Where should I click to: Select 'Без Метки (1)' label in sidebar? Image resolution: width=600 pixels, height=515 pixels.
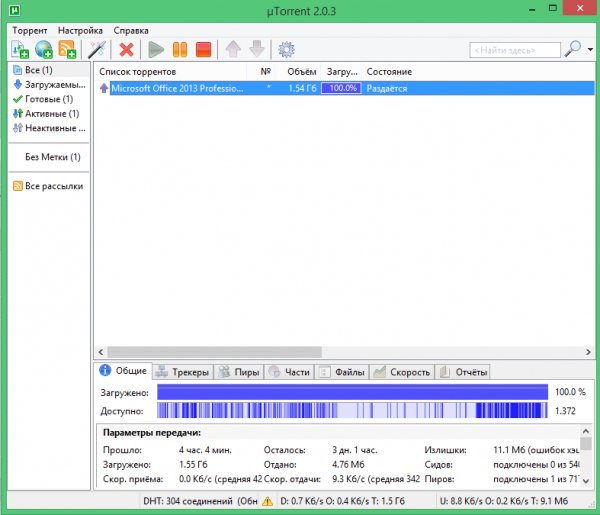[x=53, y=157]
